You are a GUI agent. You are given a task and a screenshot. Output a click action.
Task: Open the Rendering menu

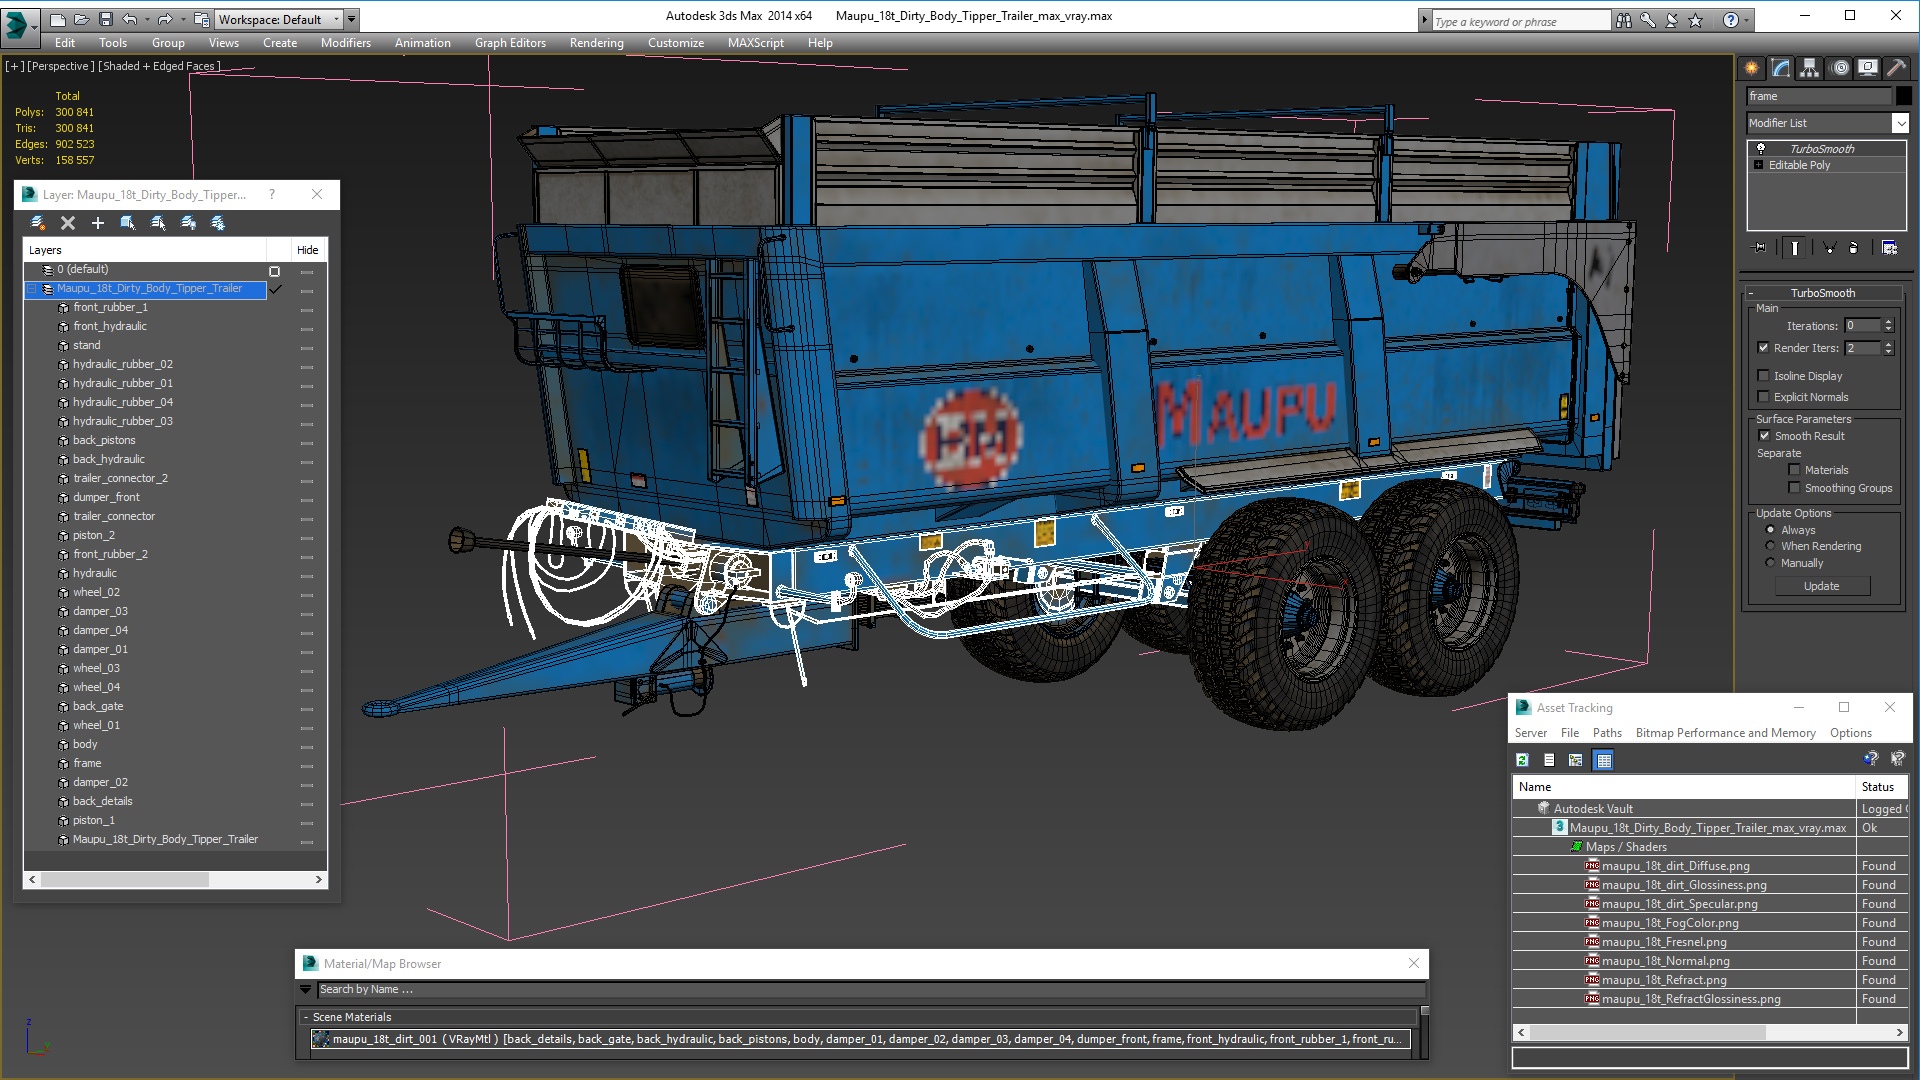pos(597,43)
